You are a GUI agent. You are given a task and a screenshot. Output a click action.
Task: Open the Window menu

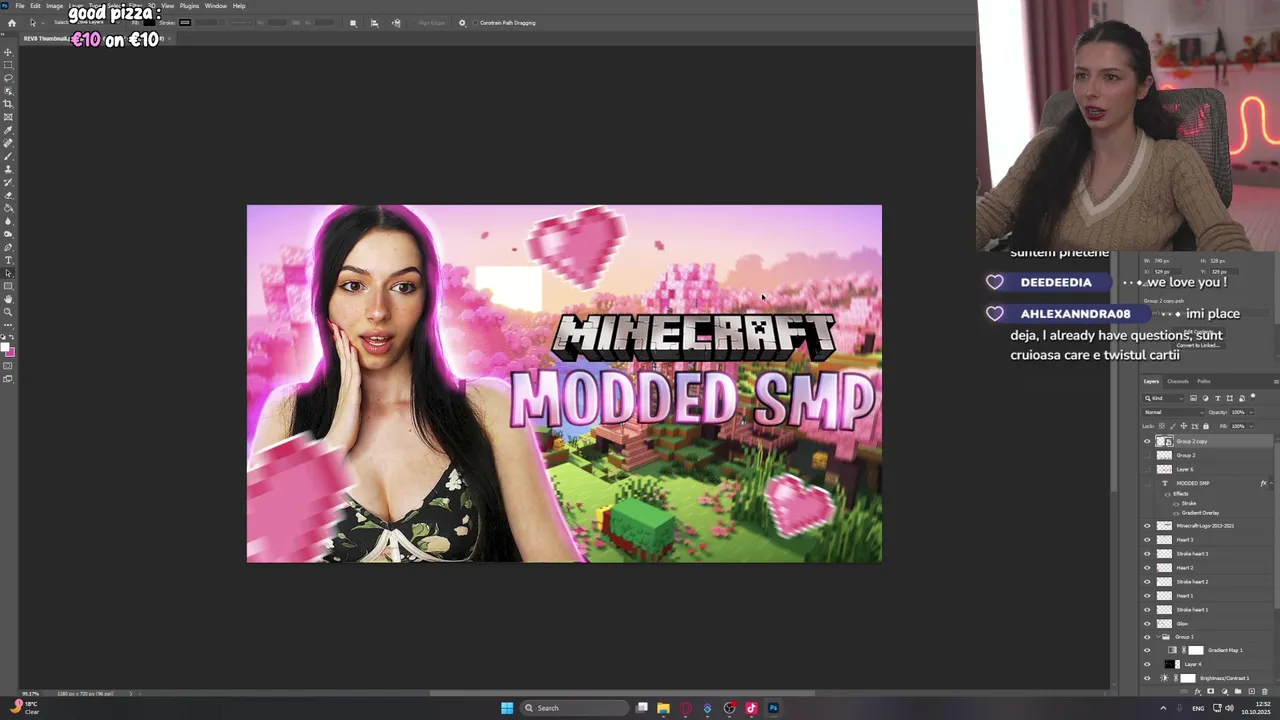coord(216,6)
